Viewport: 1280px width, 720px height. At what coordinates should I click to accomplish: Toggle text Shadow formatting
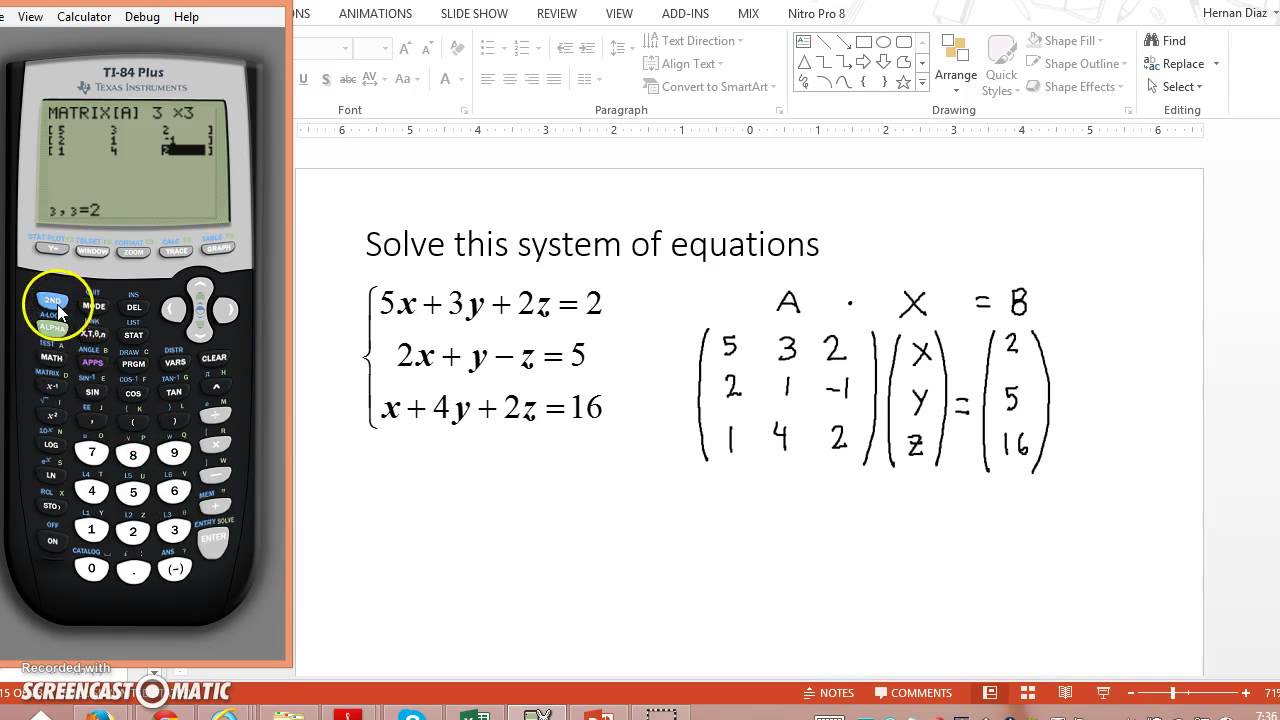326,79
